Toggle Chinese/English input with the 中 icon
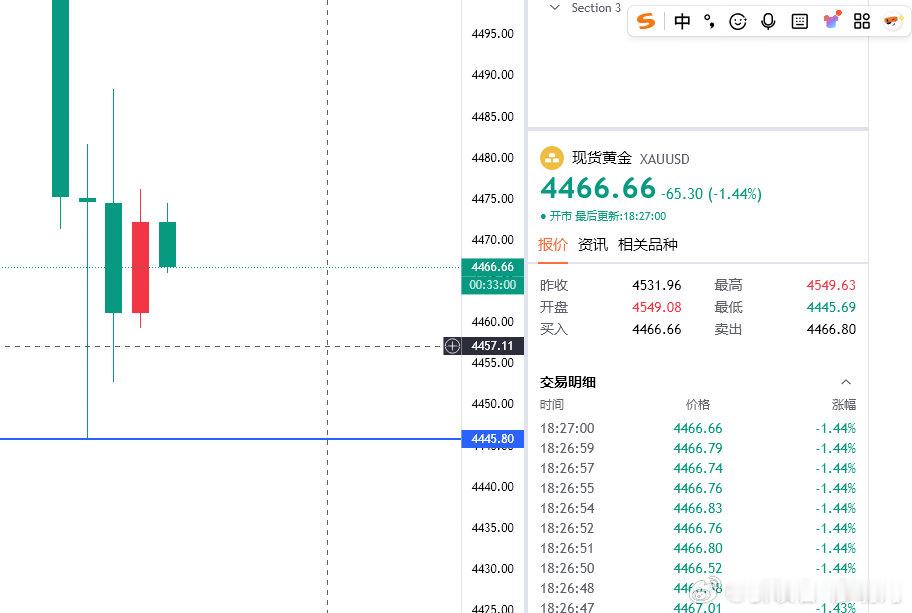This screenshot has width=912, height=613. (682, 21)
